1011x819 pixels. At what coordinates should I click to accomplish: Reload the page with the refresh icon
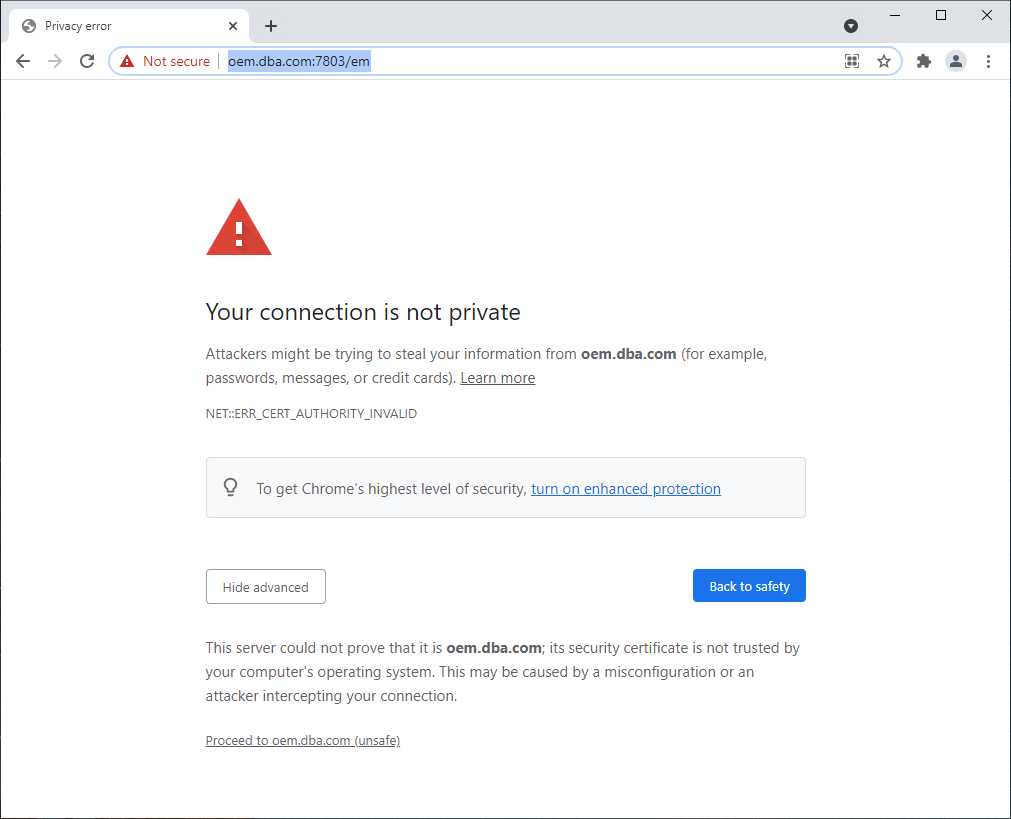coord(87,61)
